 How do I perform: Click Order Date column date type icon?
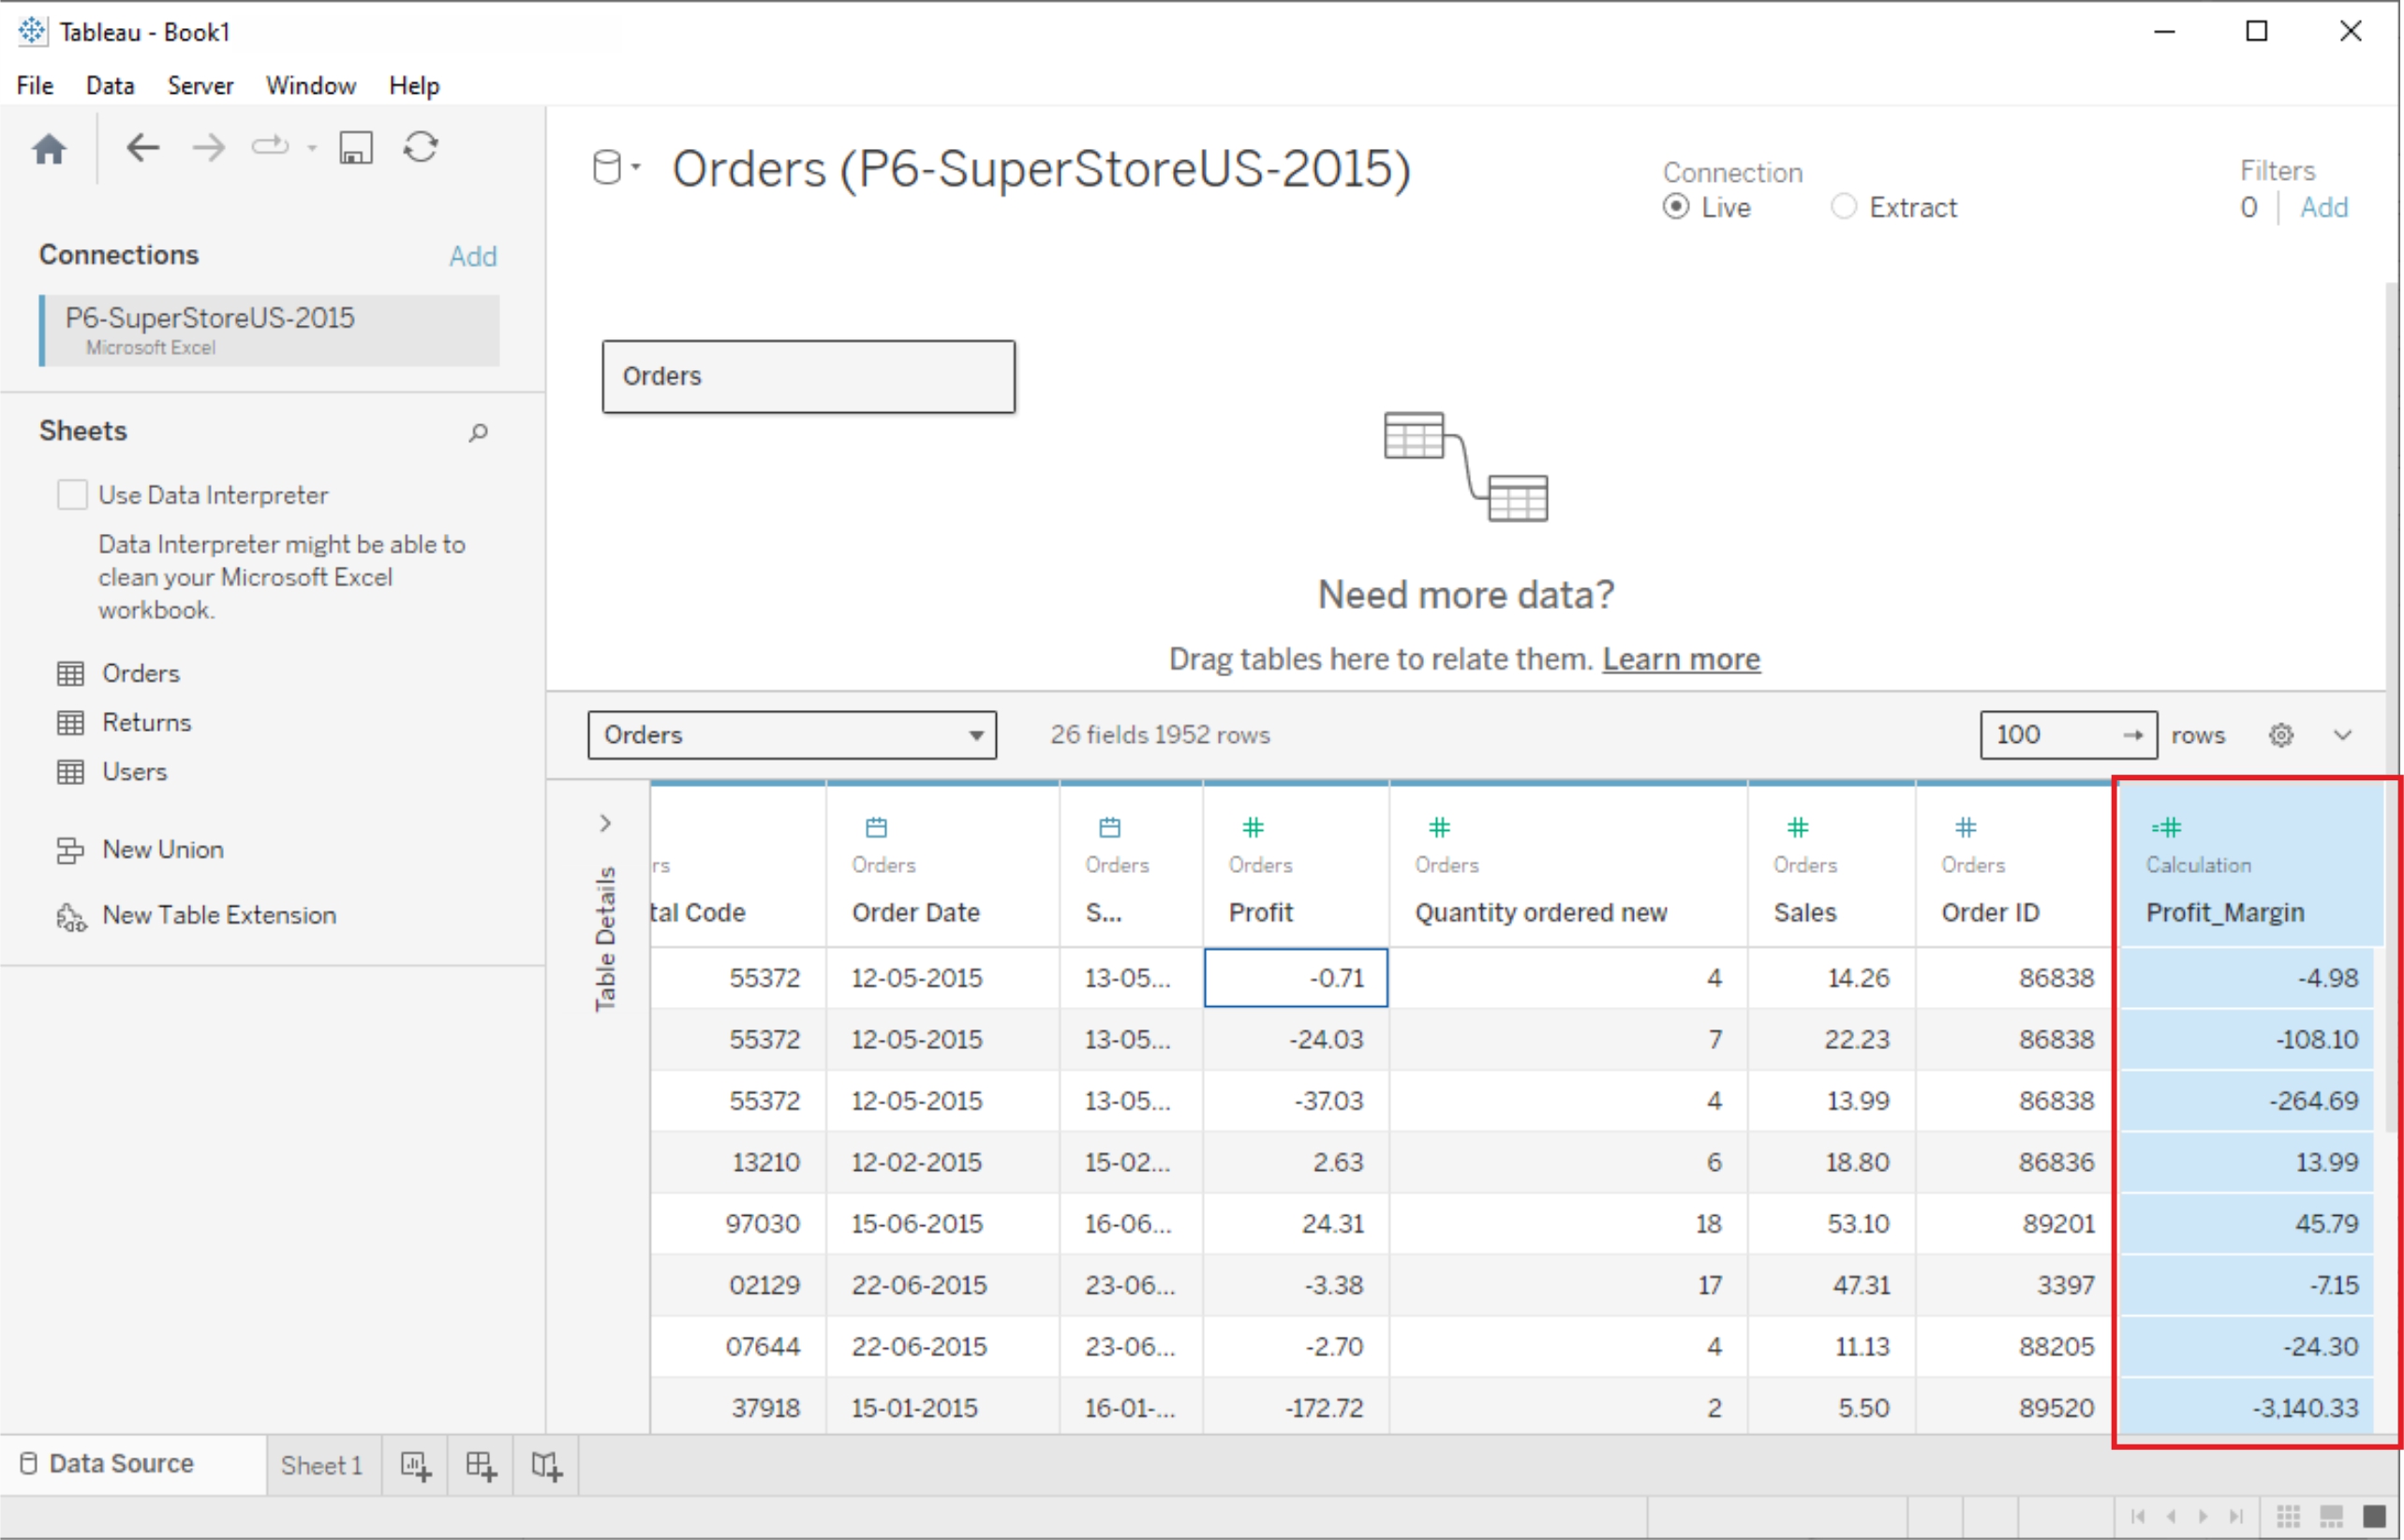tap(876, 827)
